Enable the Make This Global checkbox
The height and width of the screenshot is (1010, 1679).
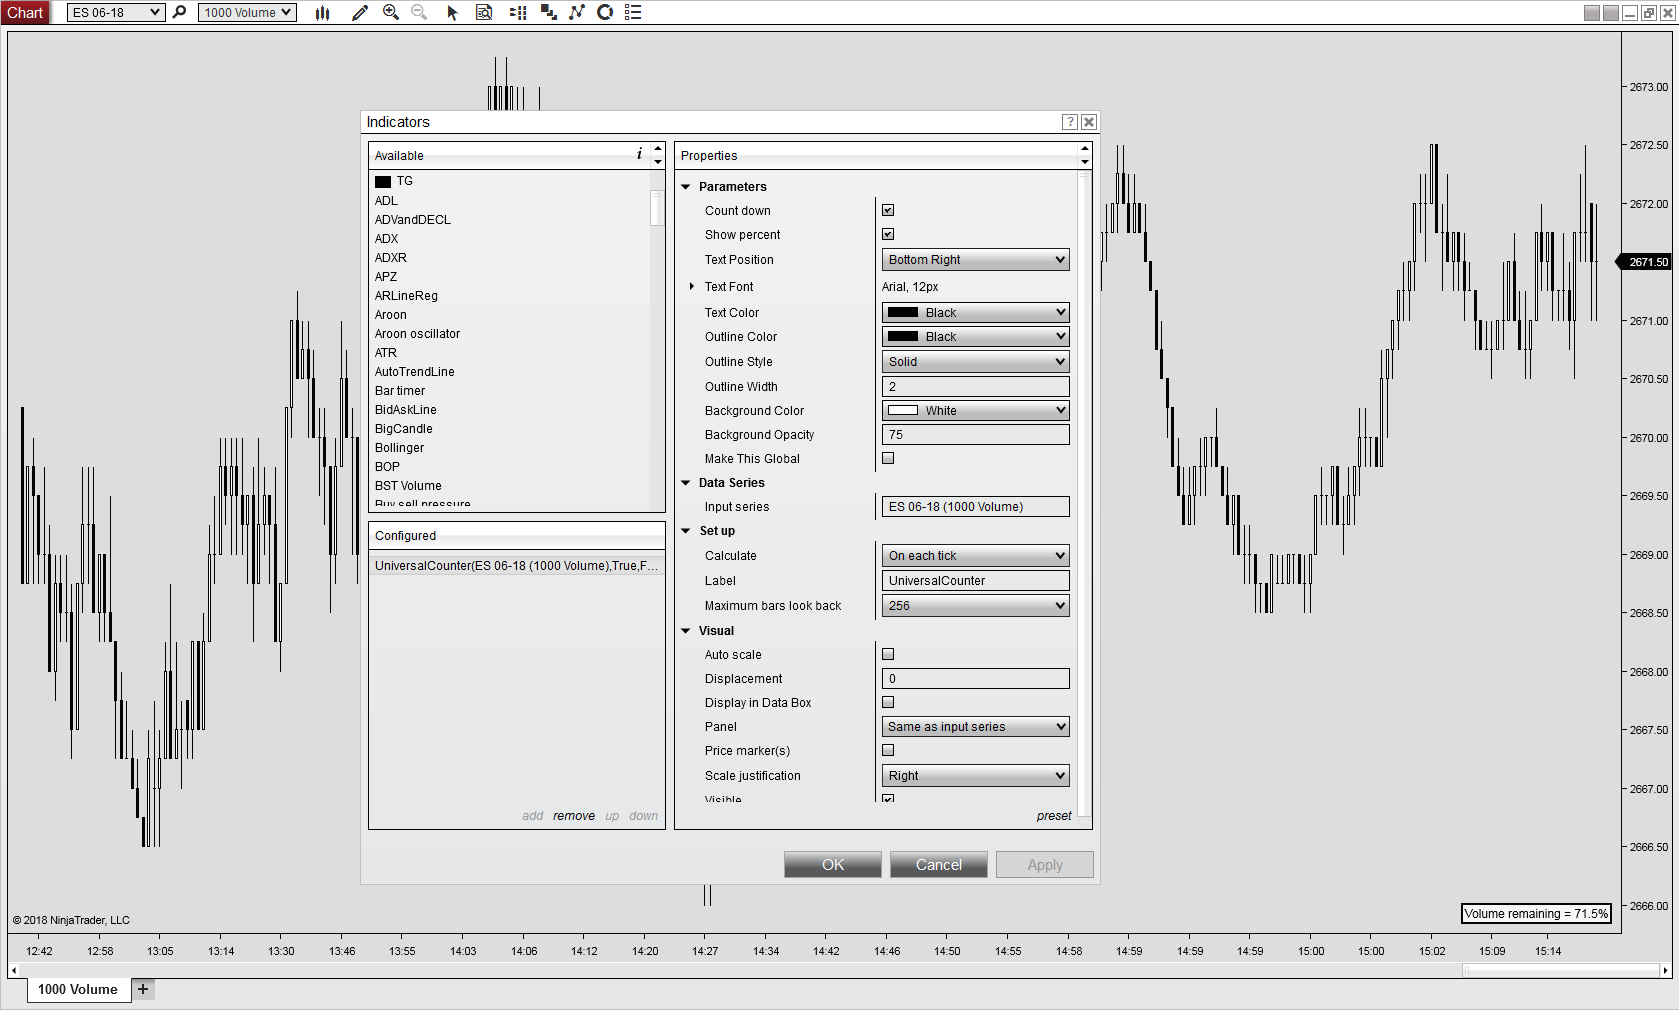click(x=888, y=458)
